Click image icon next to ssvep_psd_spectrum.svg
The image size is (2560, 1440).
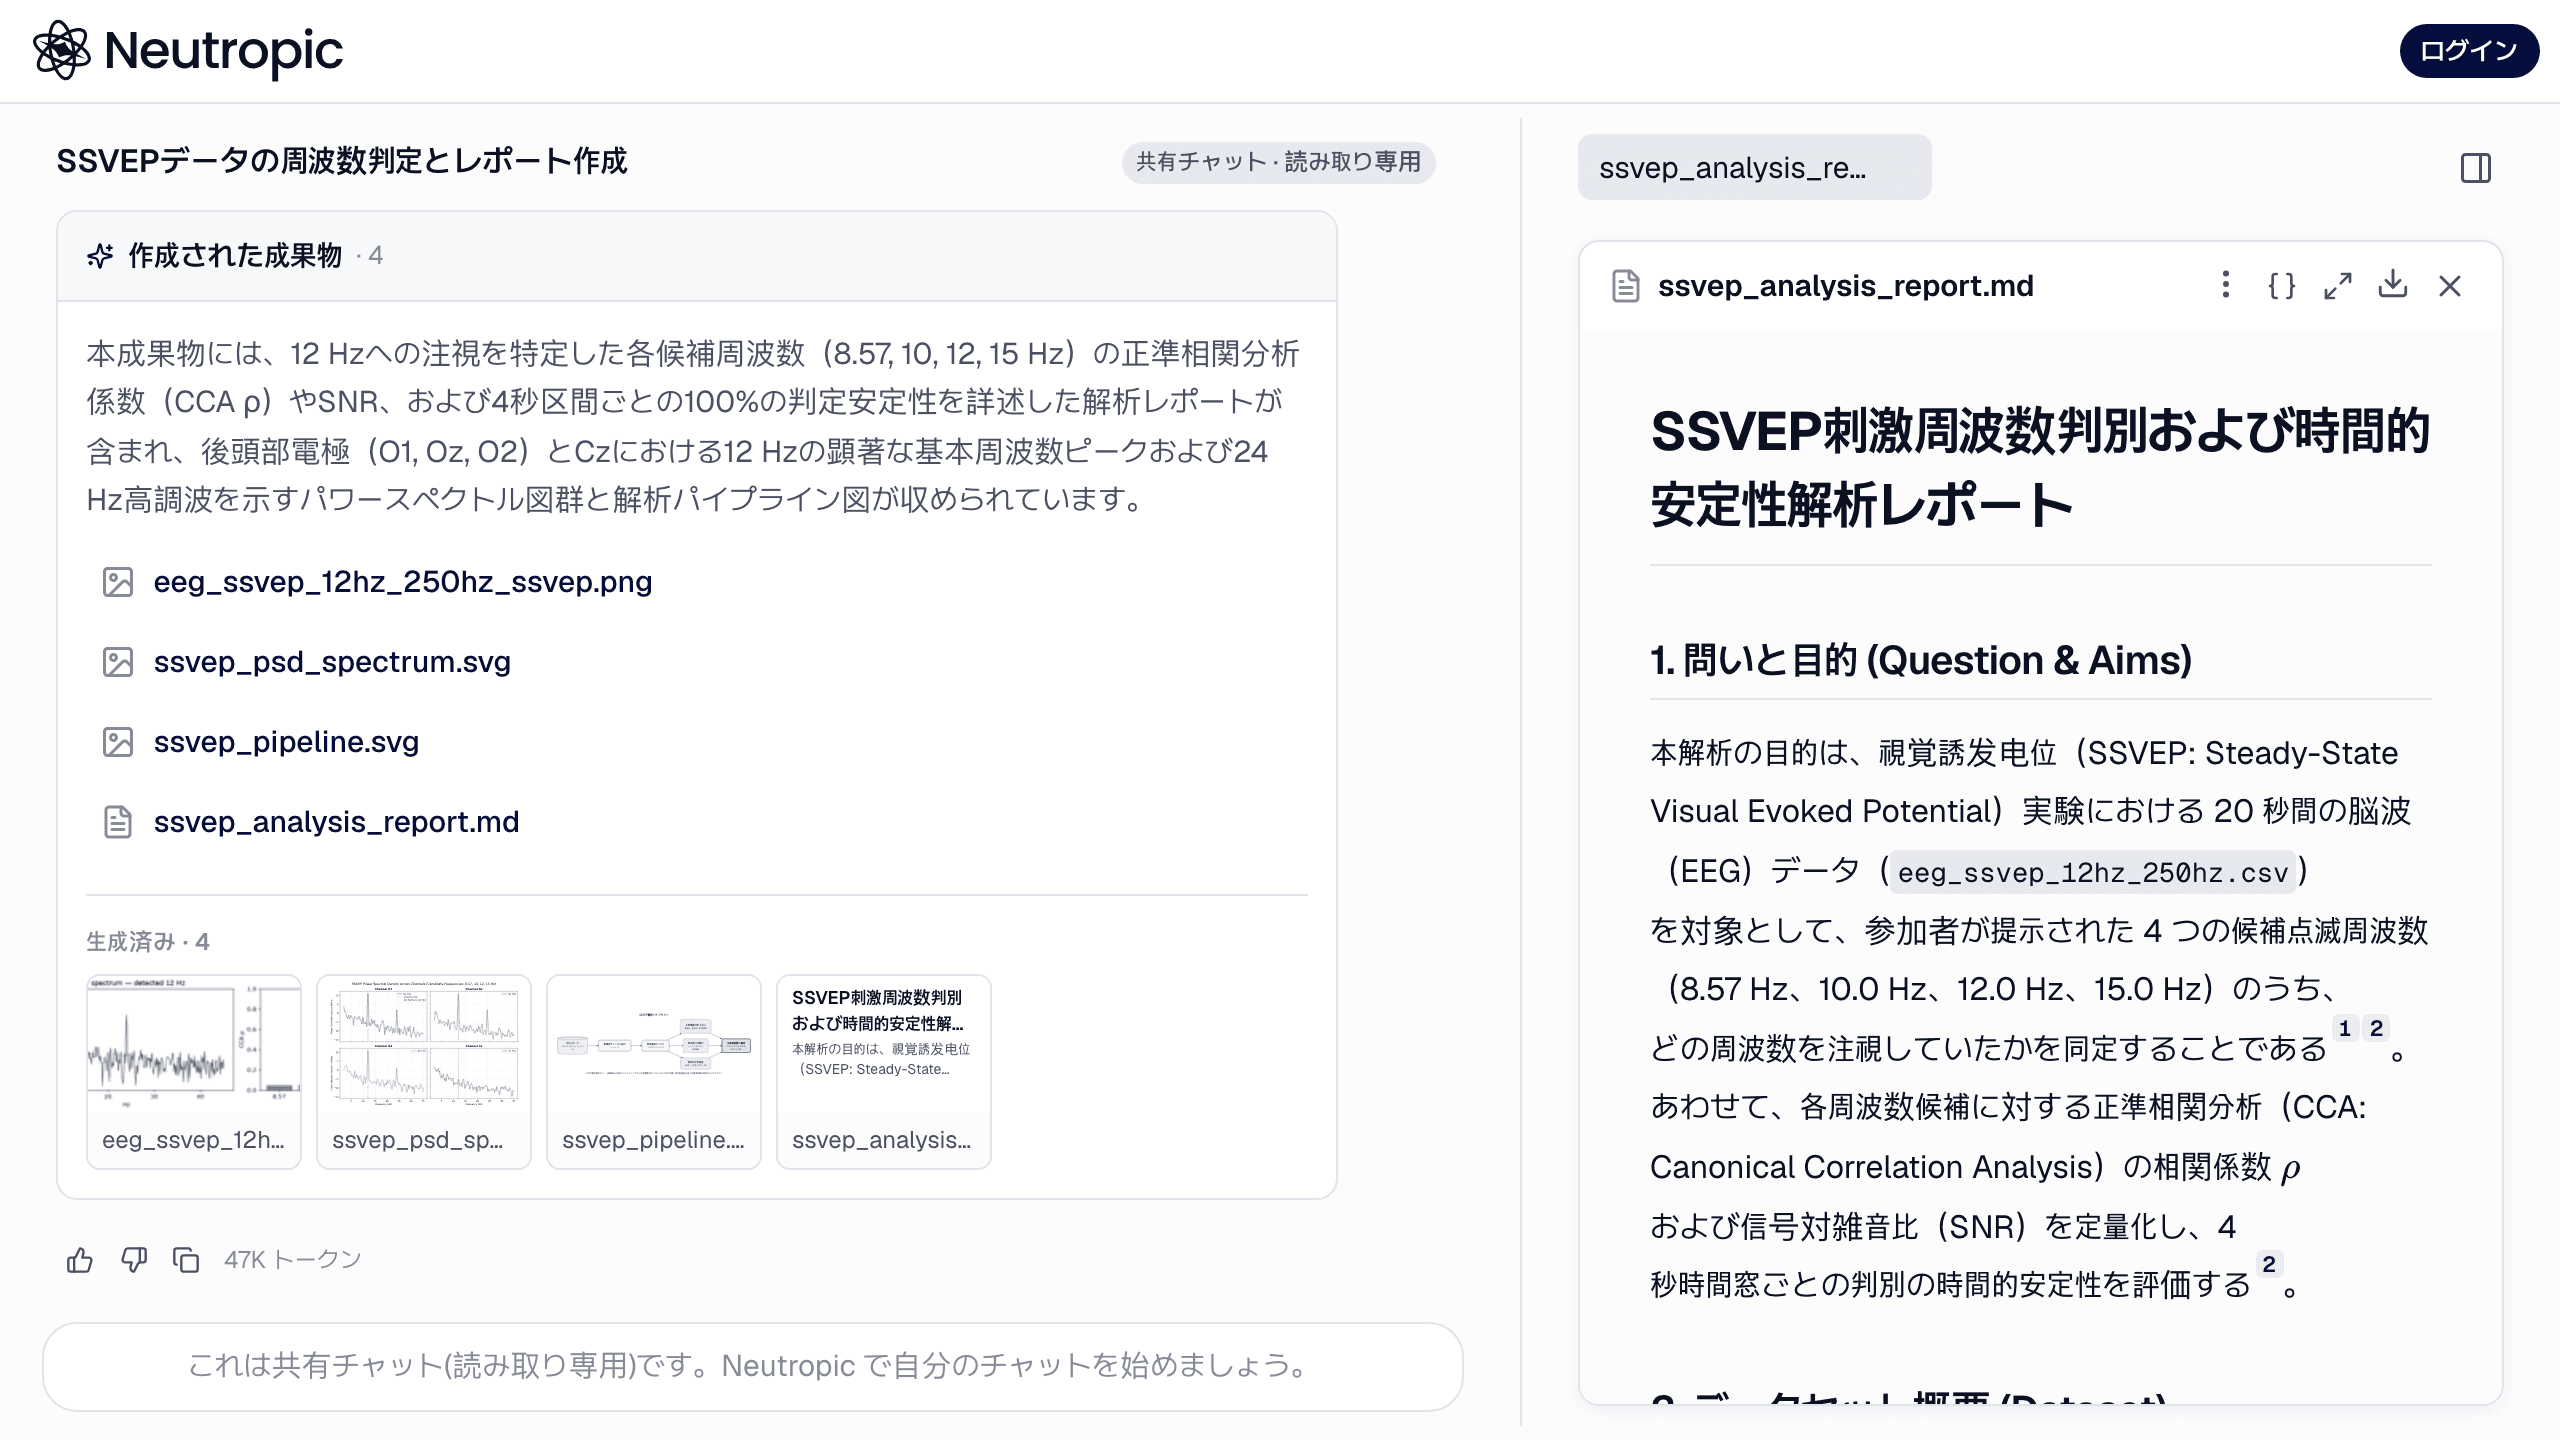[118, 662]
